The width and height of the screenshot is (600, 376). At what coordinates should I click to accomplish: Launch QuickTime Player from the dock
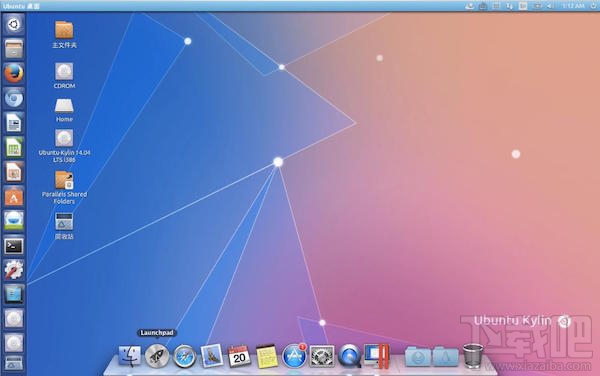[x=349, y=356]
